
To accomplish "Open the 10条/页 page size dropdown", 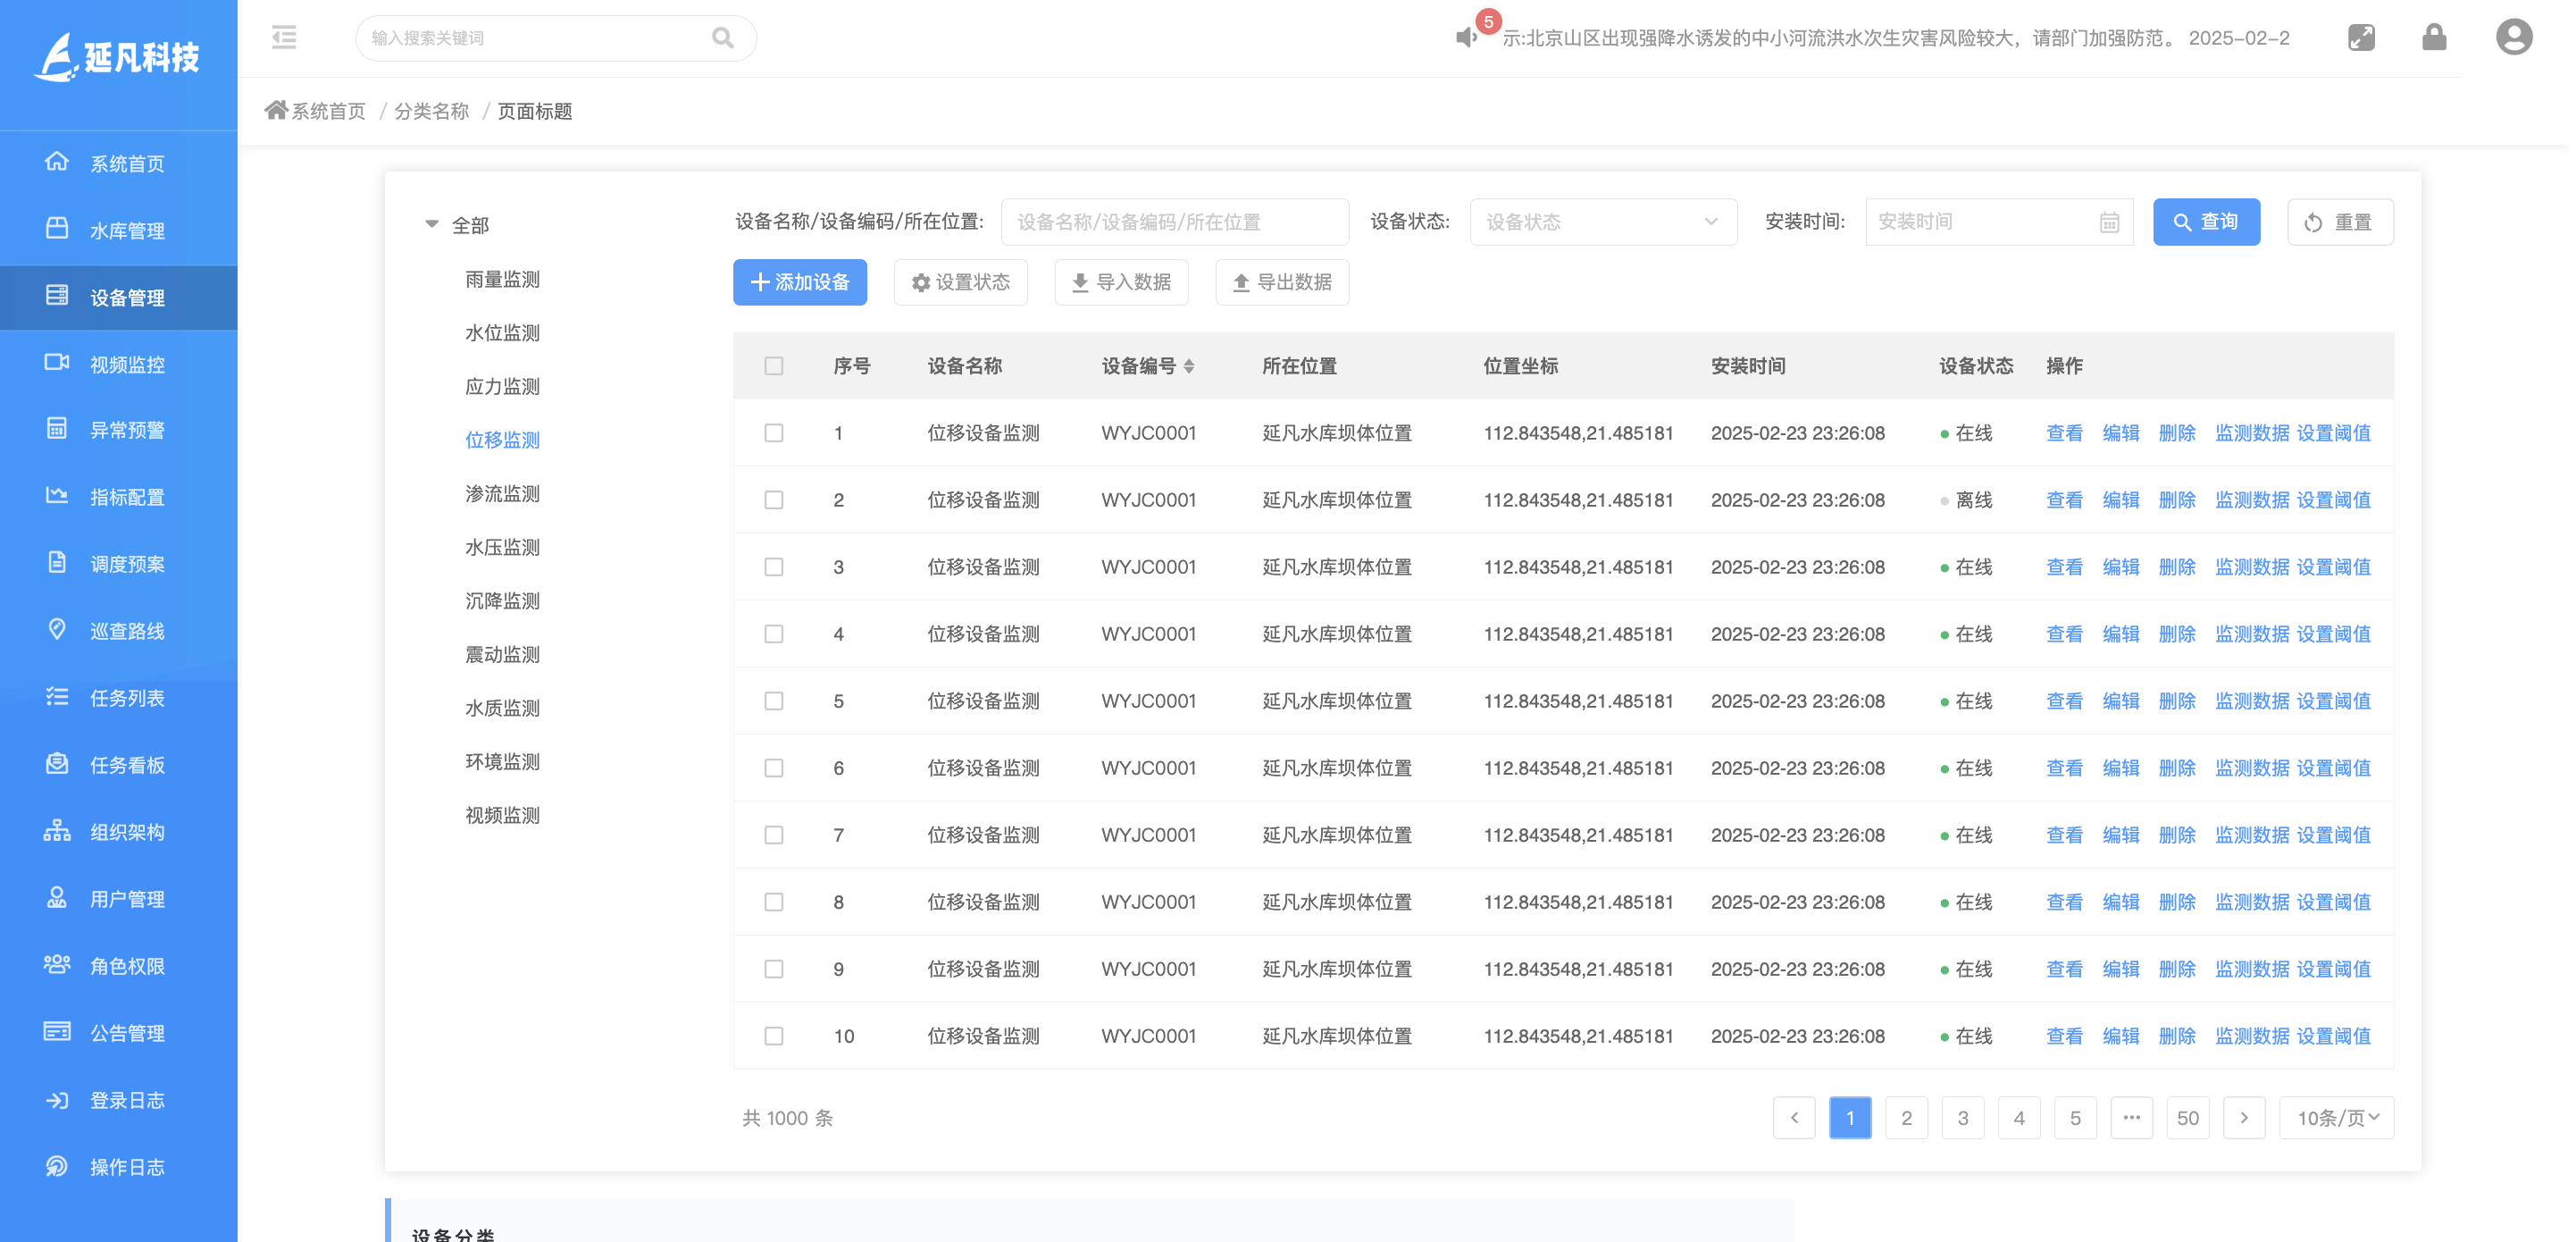I will tap(2335, 1118).
